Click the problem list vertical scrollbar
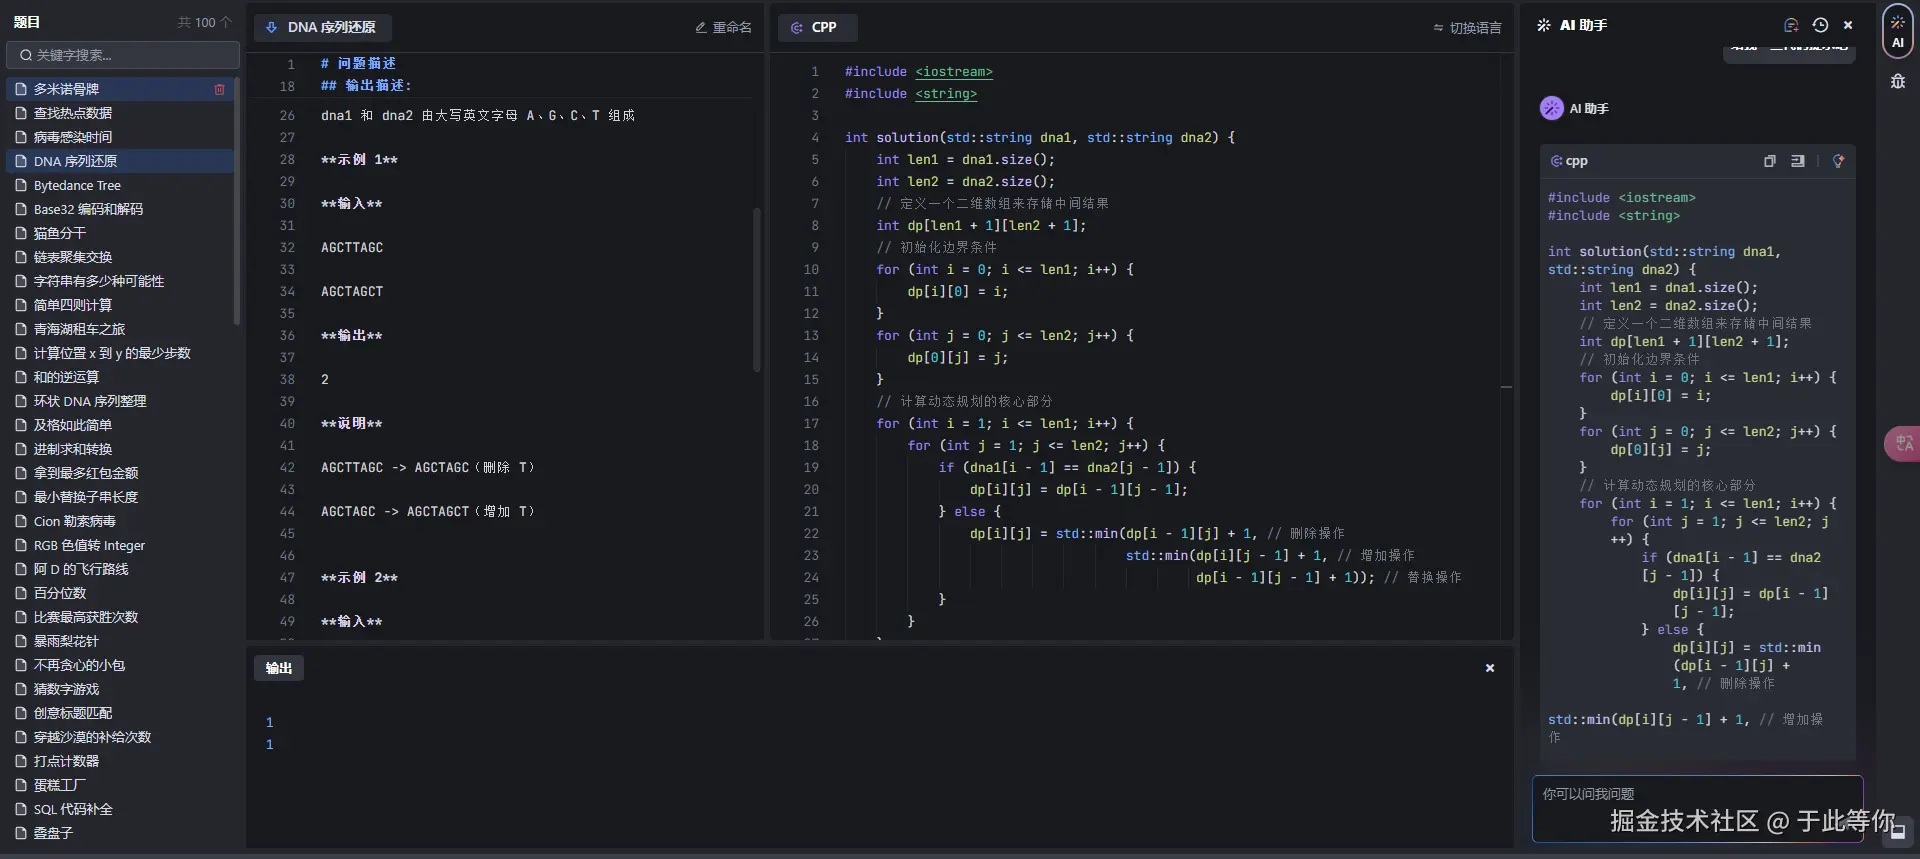This screenshot has width=1920, height=859. click(x=237, y=200)
